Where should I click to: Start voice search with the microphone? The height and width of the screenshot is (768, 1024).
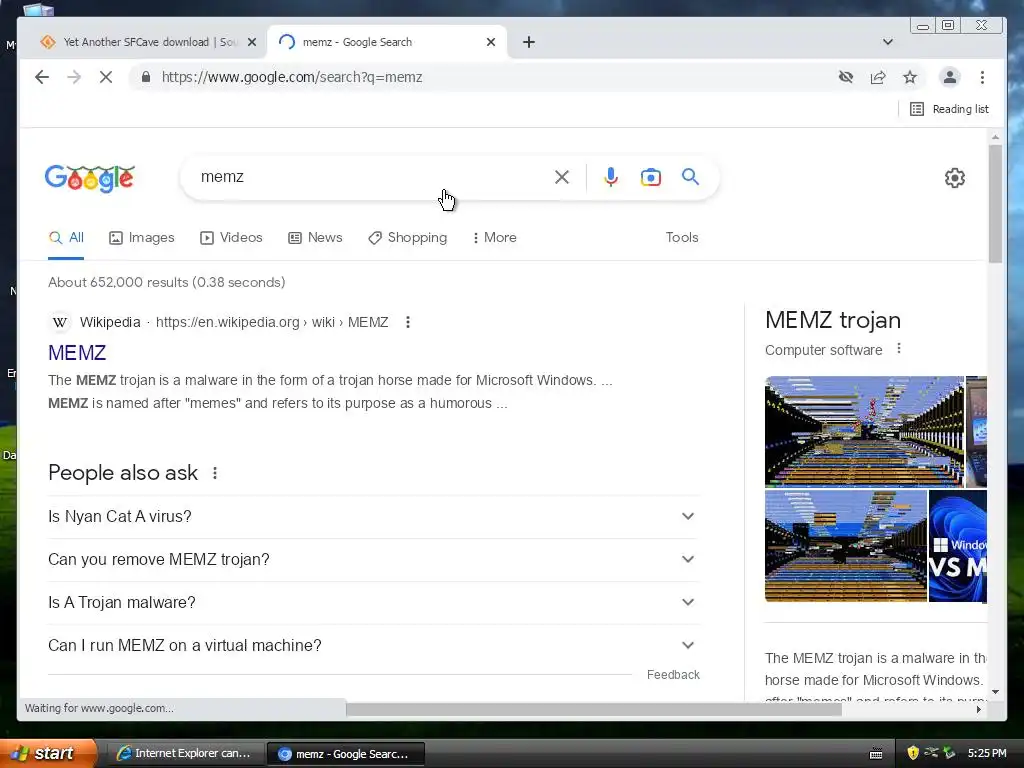pyautogui.click(x=611, y=177)
